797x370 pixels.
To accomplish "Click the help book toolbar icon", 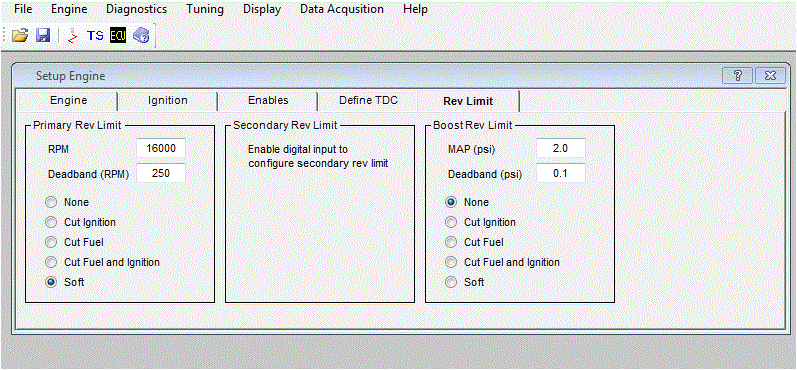I will coord(141,36).
